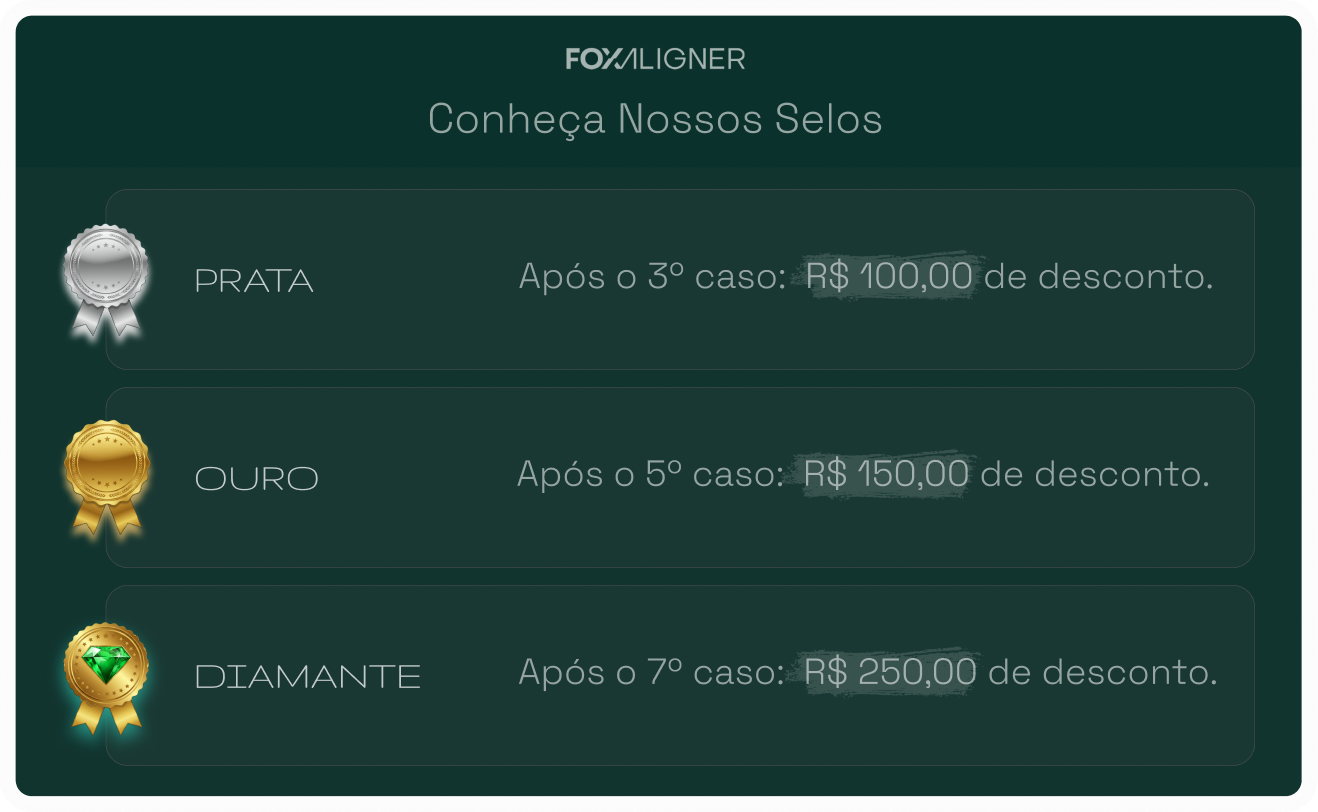Click "de desconto." in the Prata row

1098,276
